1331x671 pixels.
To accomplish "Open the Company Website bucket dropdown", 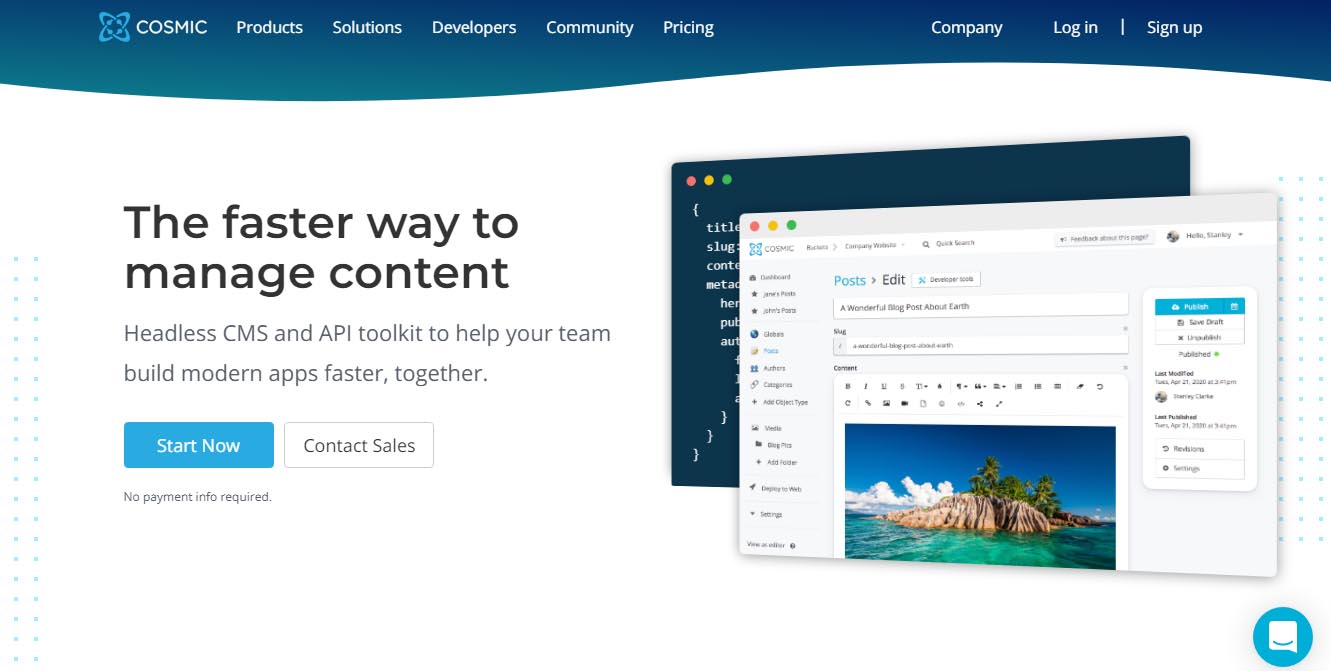I will click(x=875, y=244).
